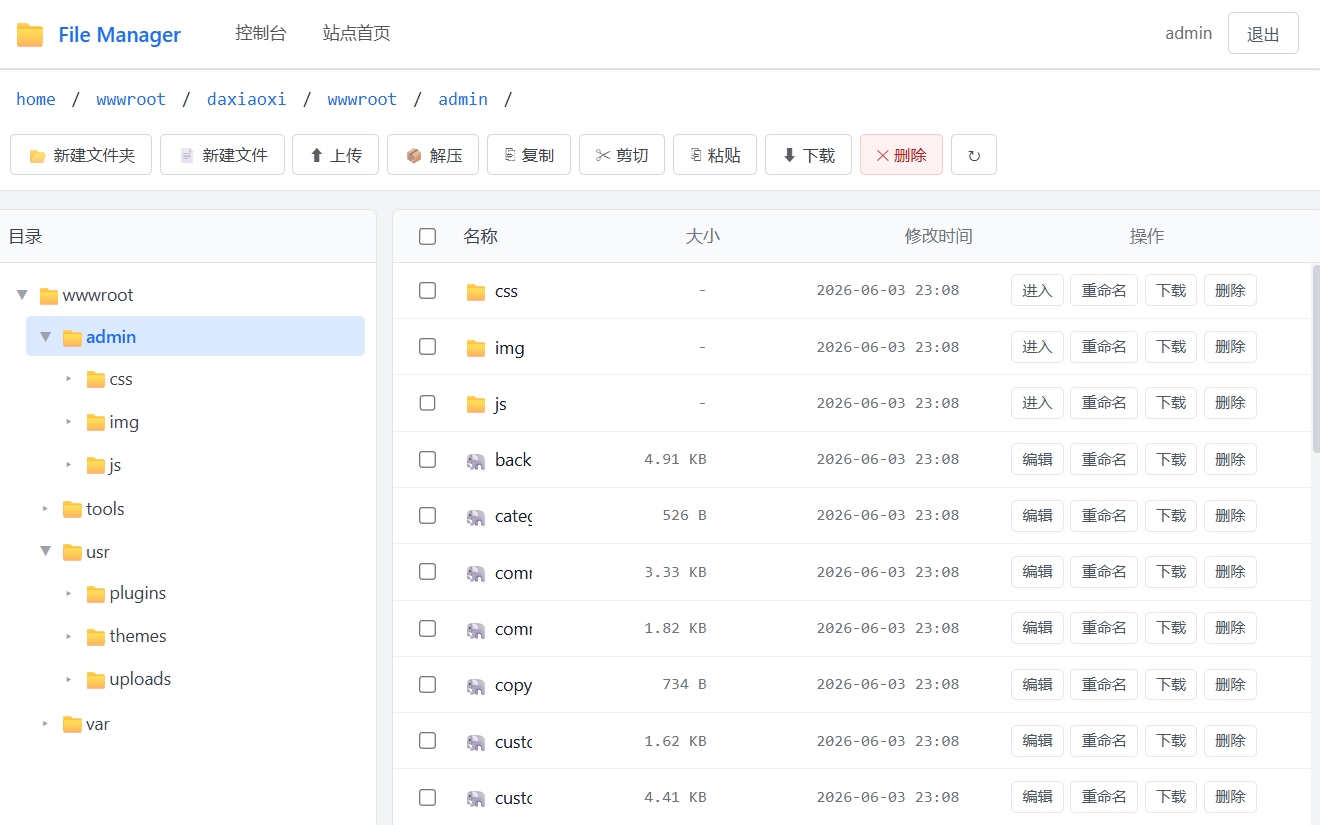The width and height of the screenshot is (1320, 825).
Task: Click the Upload (上传) button
Action: [335, 155]
